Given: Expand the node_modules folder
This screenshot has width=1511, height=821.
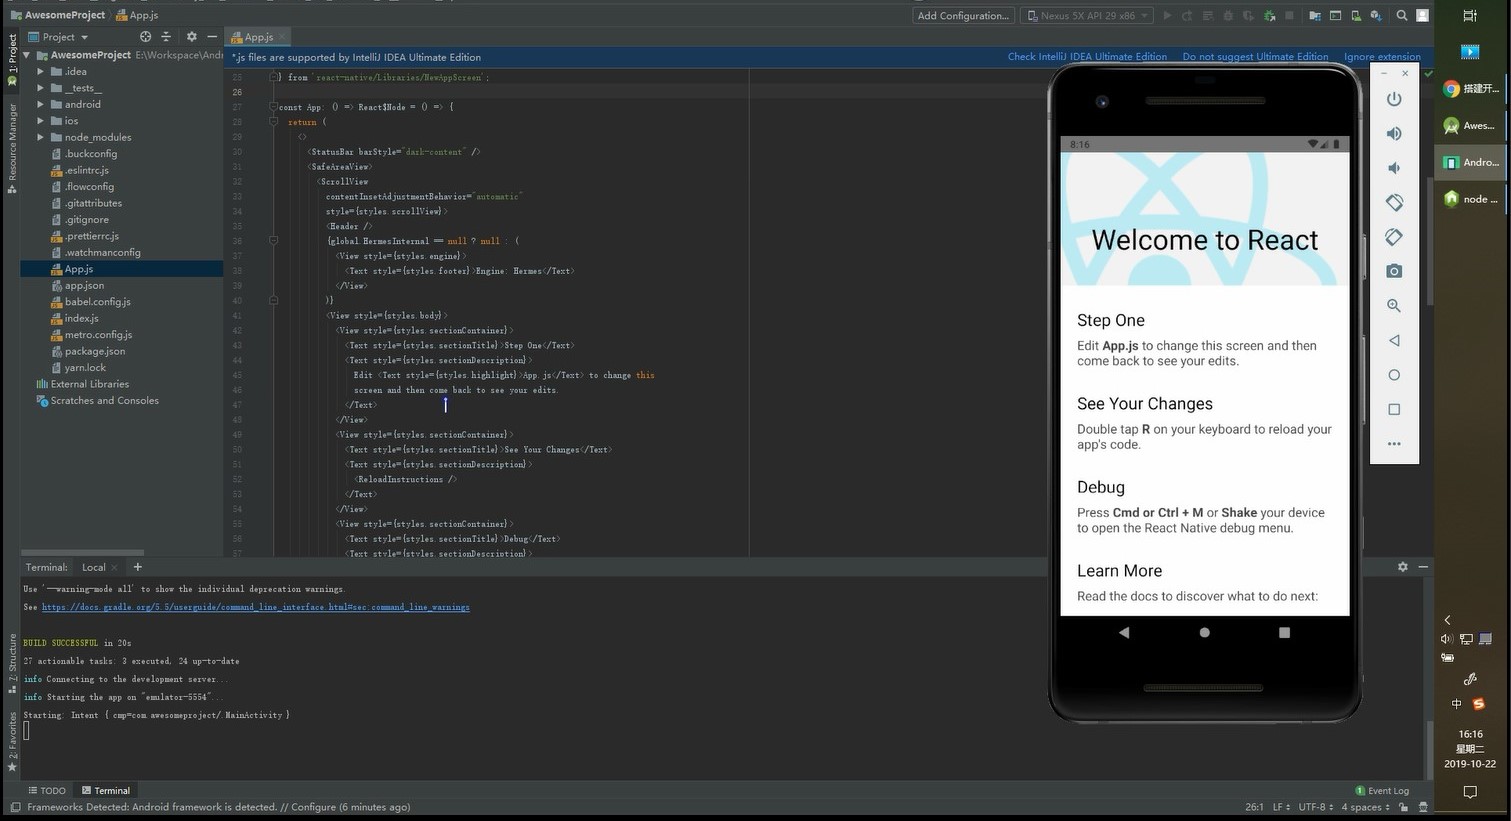Looking at the screenshot, I should (x=41, y=137).
